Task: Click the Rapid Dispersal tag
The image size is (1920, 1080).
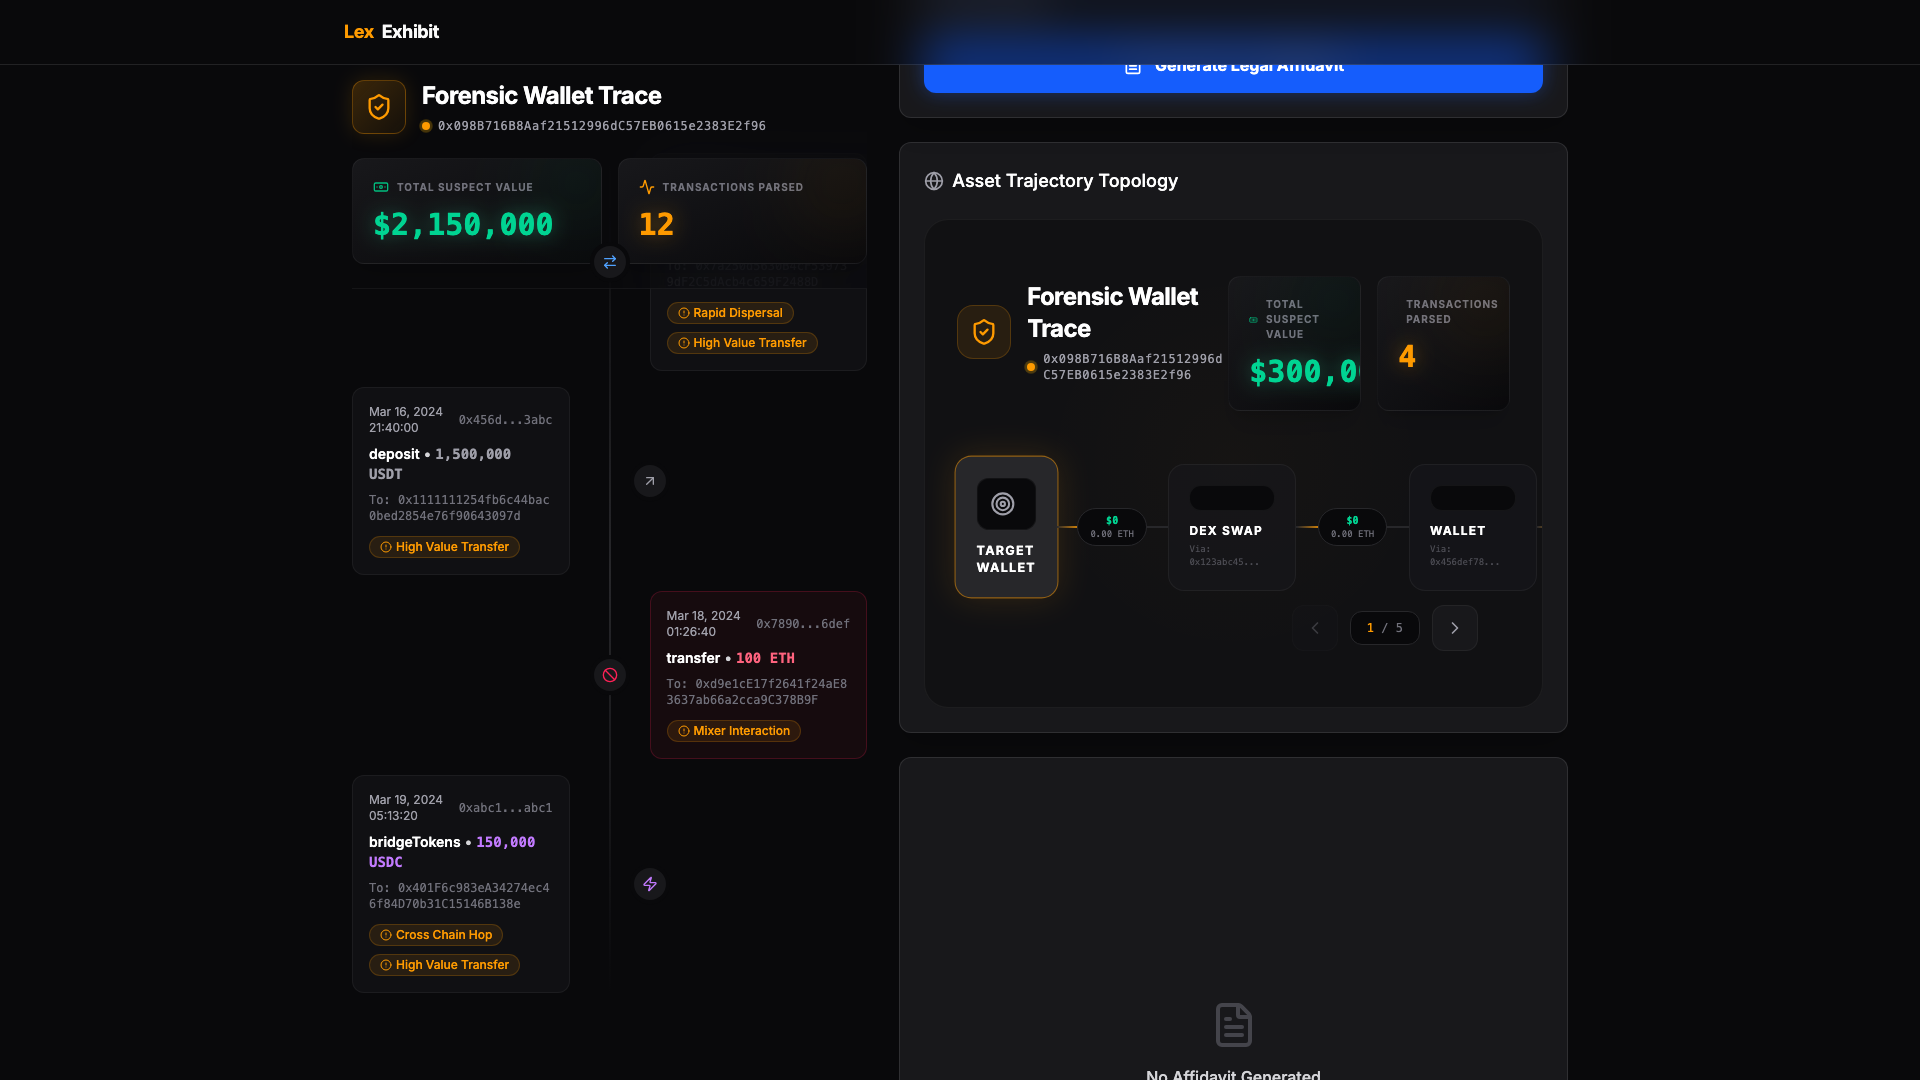Action: tap(730, 313)
